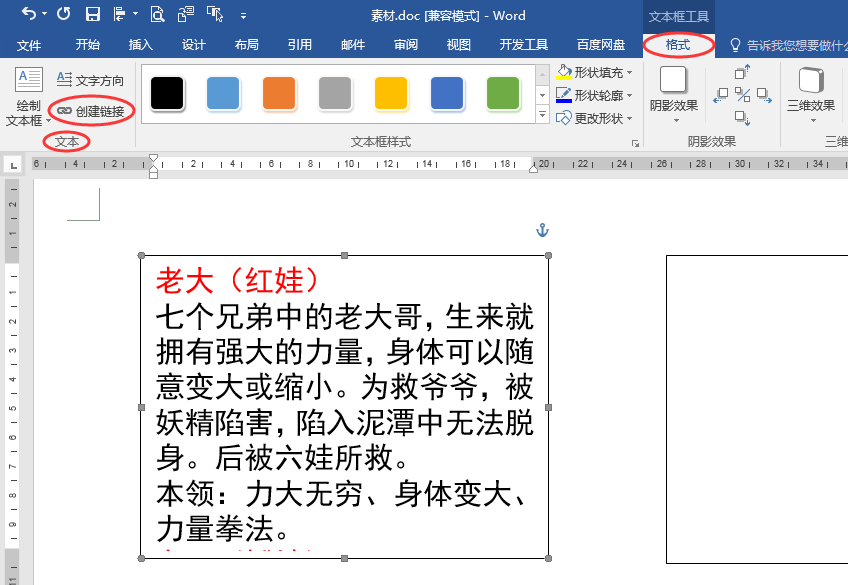Click the right indent marker on ruler

[x=533, y=169]
